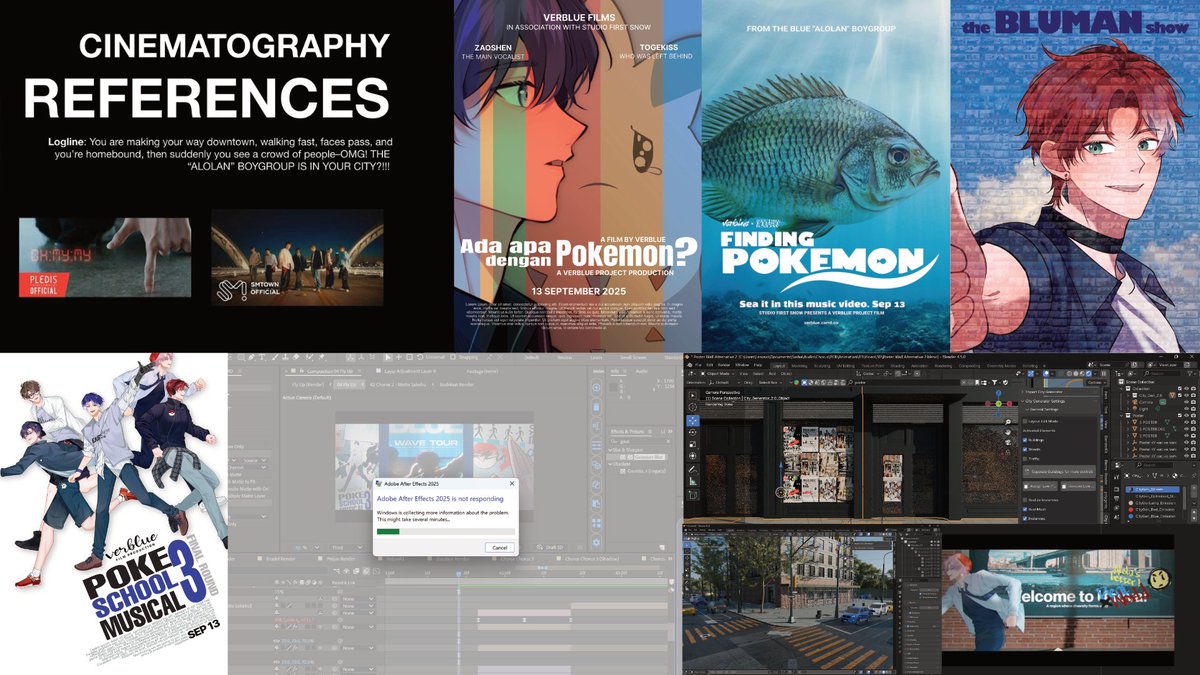The image size is (1200, 675).
Task: Activate the Add Cube tool in Blender's toolbar
Action: click(692, 494)
